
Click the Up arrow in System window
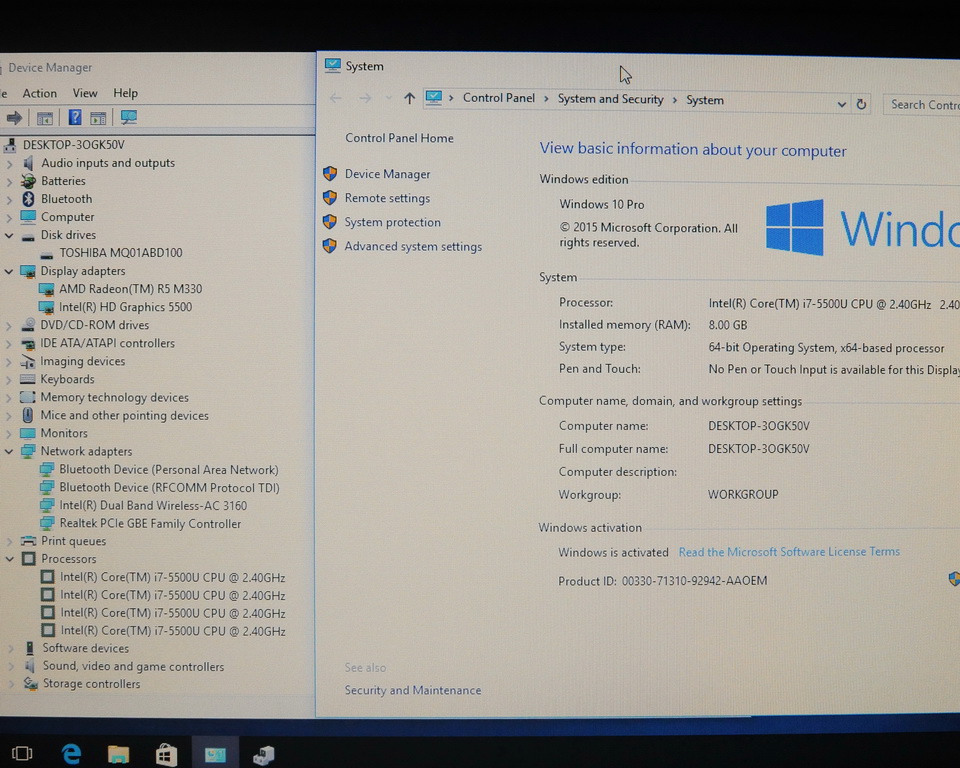pyautogui.click(x=409, y=98)
